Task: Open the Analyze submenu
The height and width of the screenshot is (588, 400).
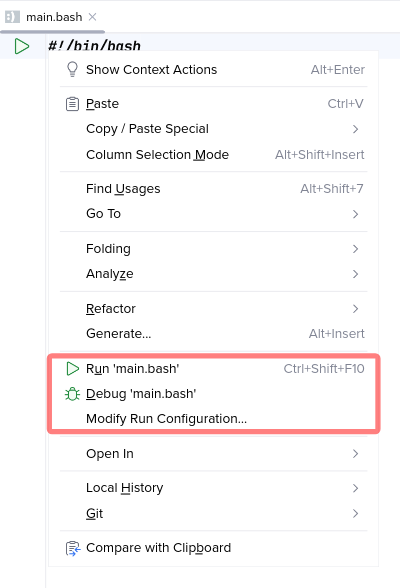Action: point(213,274)
